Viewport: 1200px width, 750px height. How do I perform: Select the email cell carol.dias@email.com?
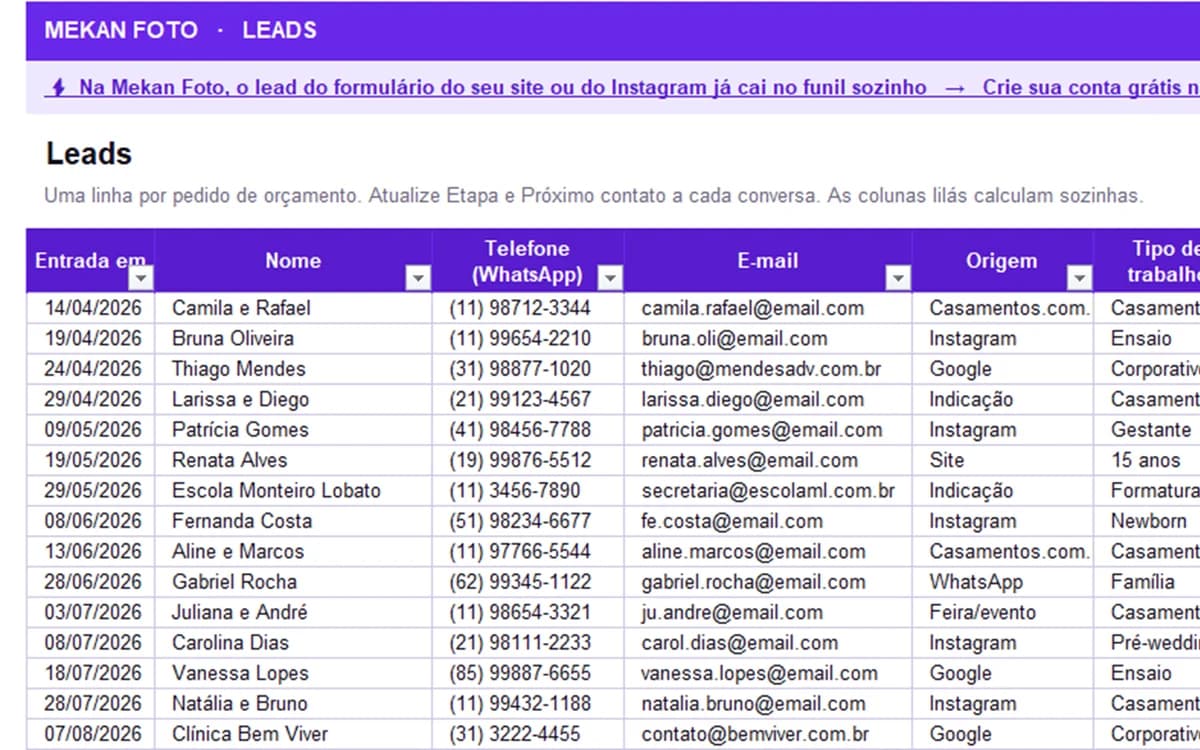pos(767,643)
